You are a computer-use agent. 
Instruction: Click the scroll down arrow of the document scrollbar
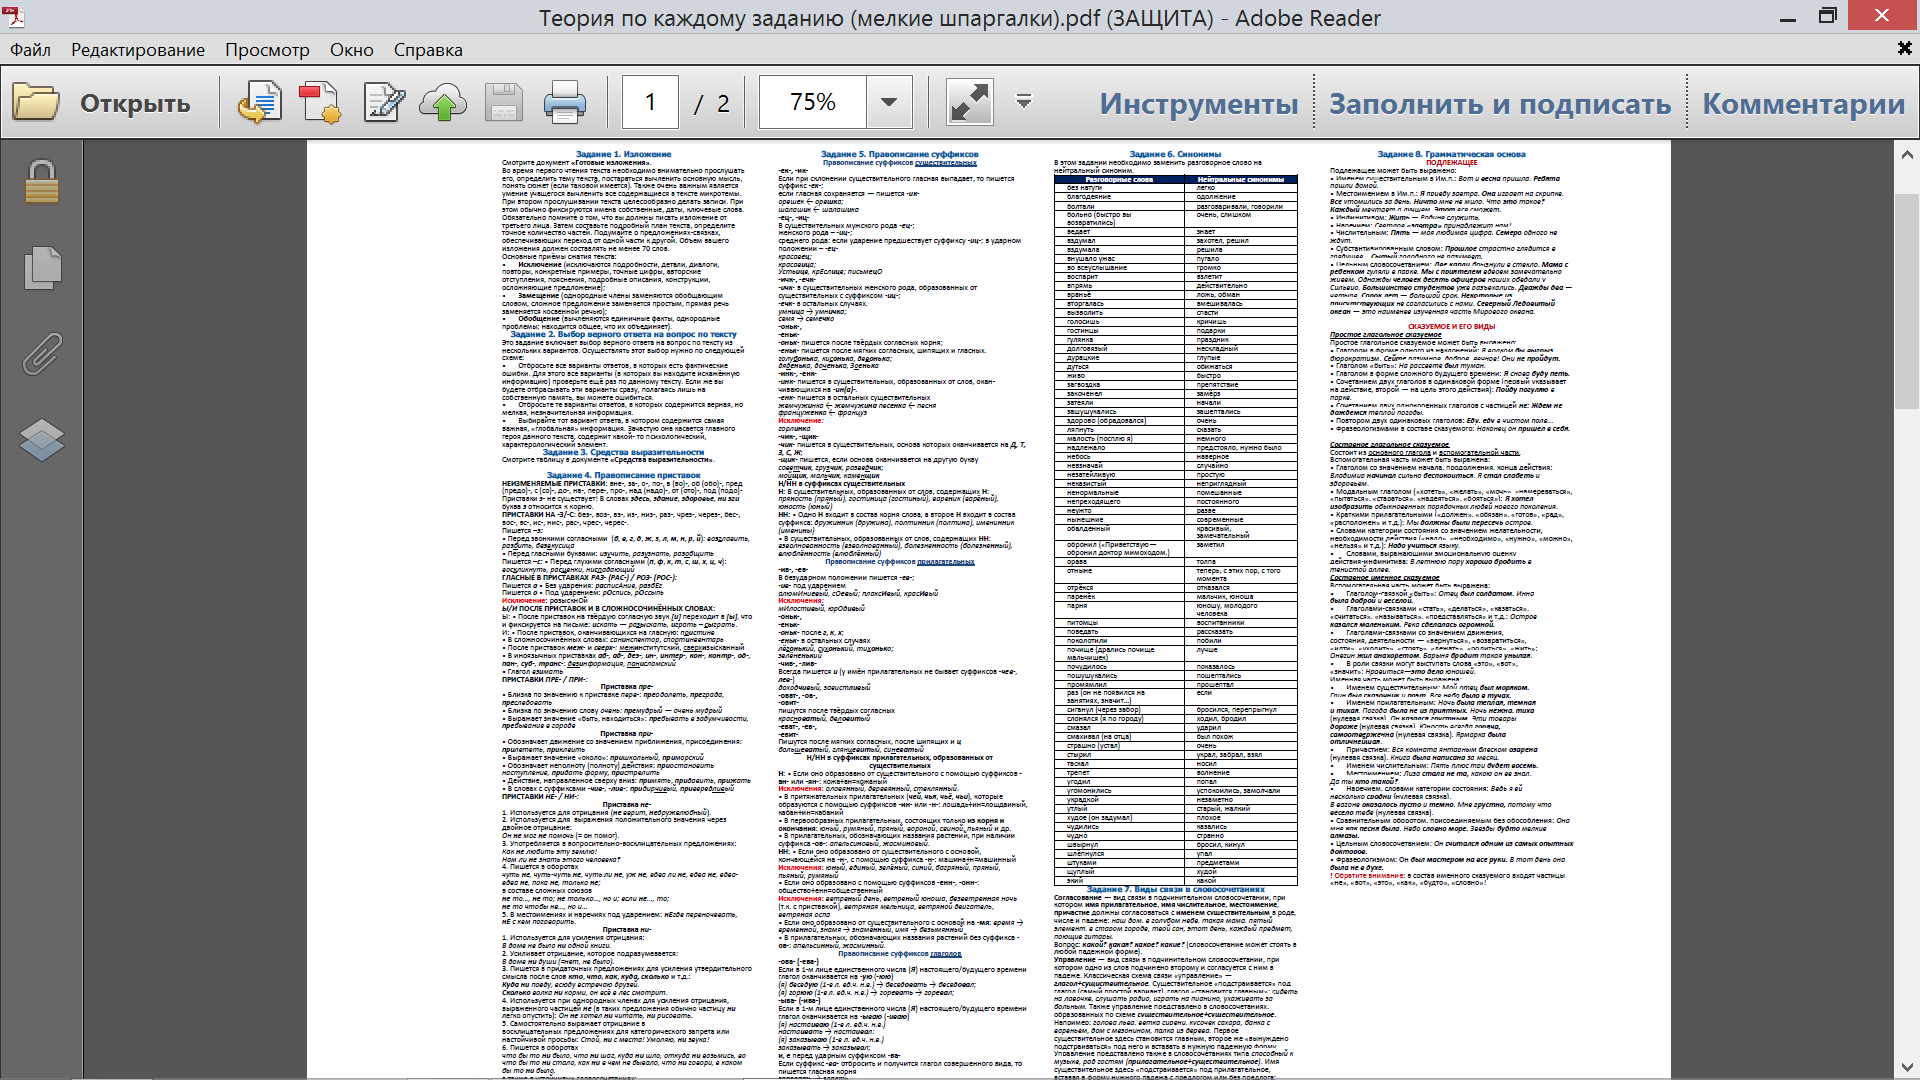[1906, 1066]
